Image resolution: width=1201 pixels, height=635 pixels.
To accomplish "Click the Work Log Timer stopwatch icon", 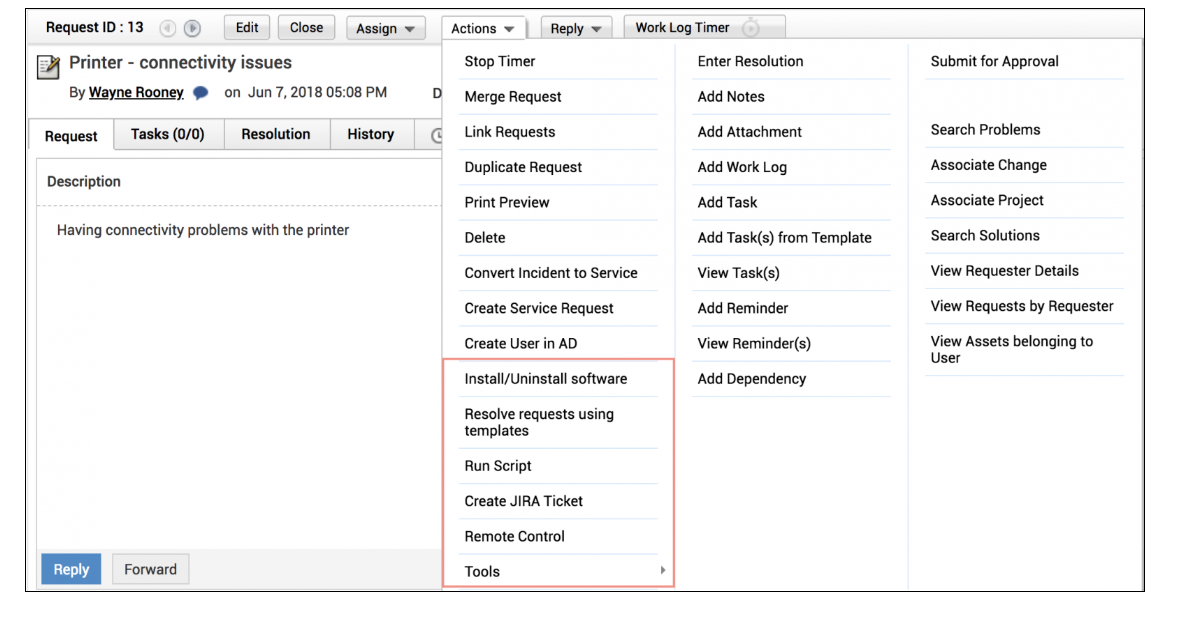I will 751,29.
